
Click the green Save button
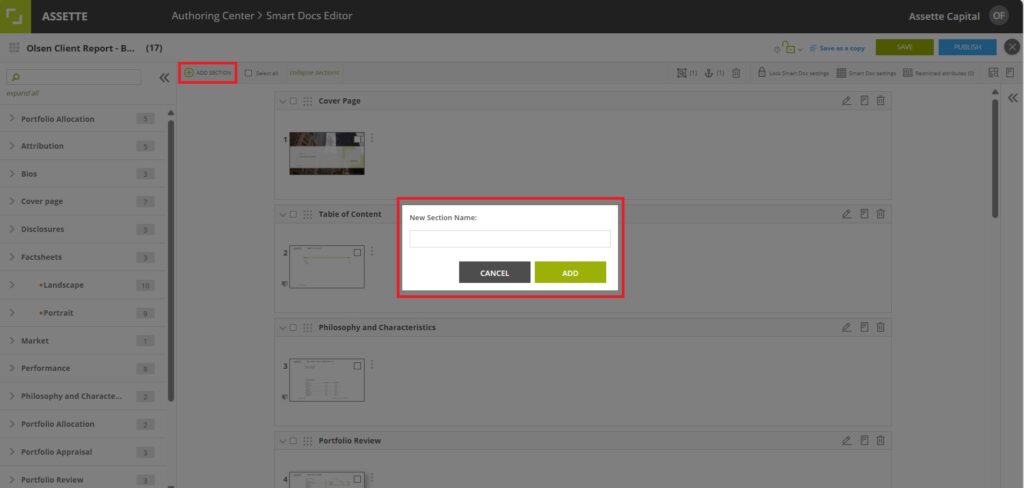(904, 47)
